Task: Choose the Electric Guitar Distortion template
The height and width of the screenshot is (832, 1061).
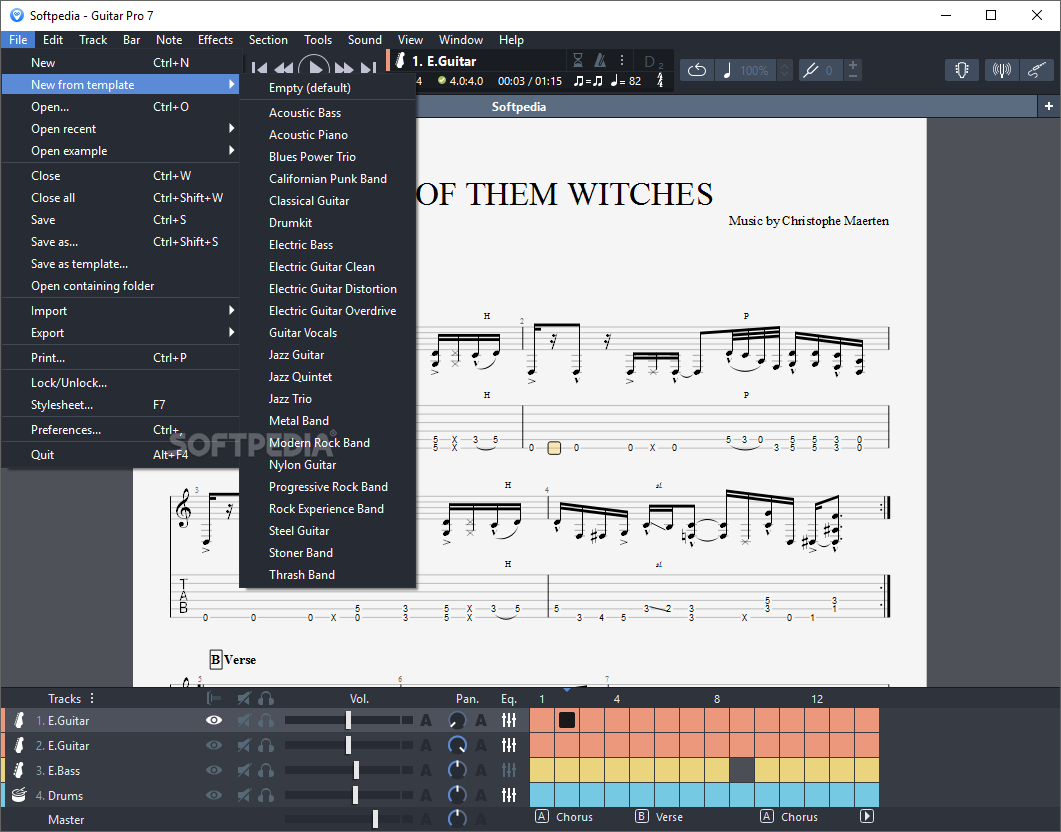Action: pyautogui.click(x=328, y=289)
